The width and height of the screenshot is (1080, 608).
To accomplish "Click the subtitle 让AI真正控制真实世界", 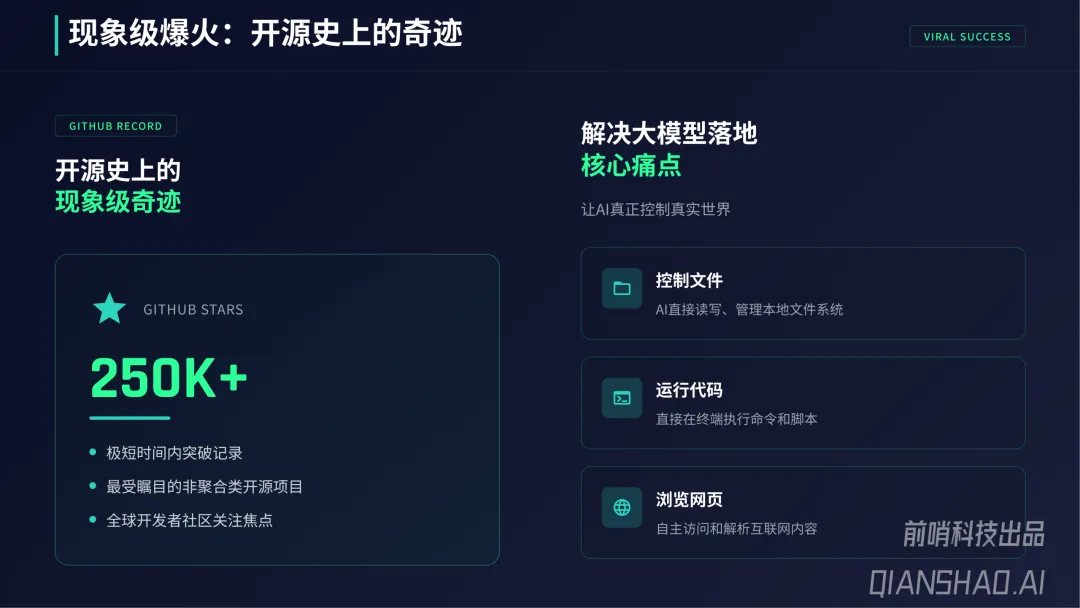I will [655, 209].
